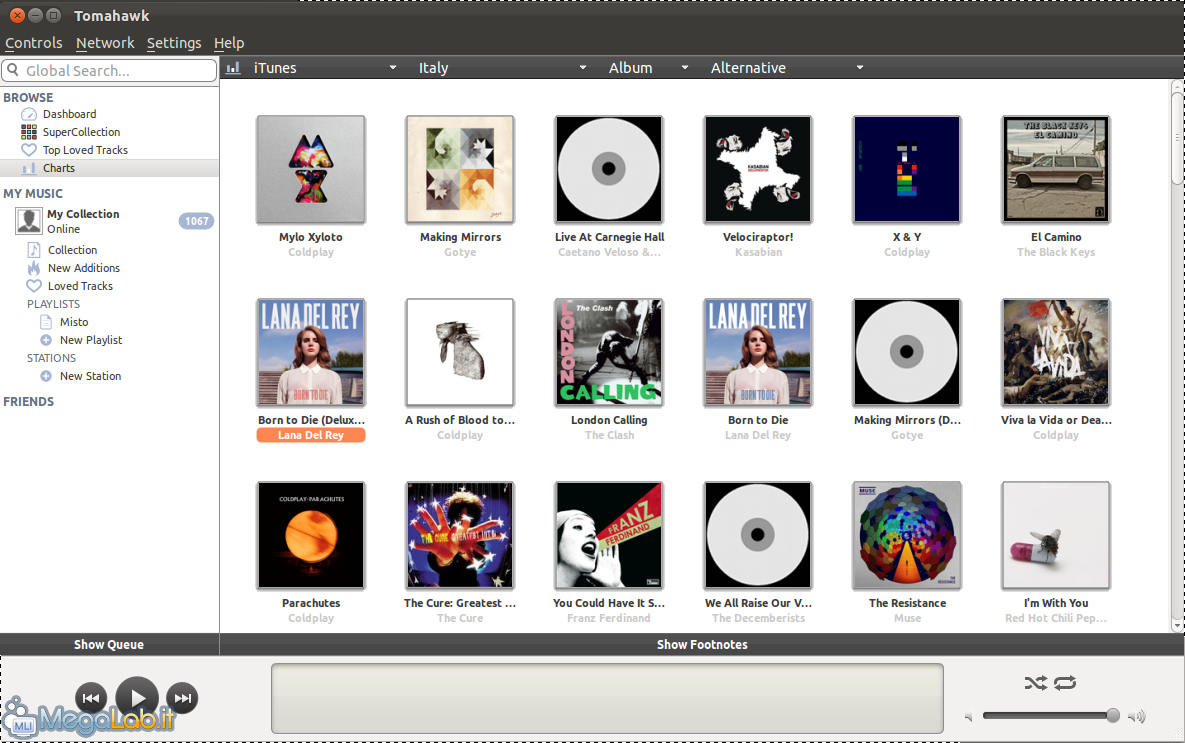Click My Collection avatar icon
Image resolution: width=1185 pixels, height=743 pixels.
pyautogui.click(x=29, y=221)
